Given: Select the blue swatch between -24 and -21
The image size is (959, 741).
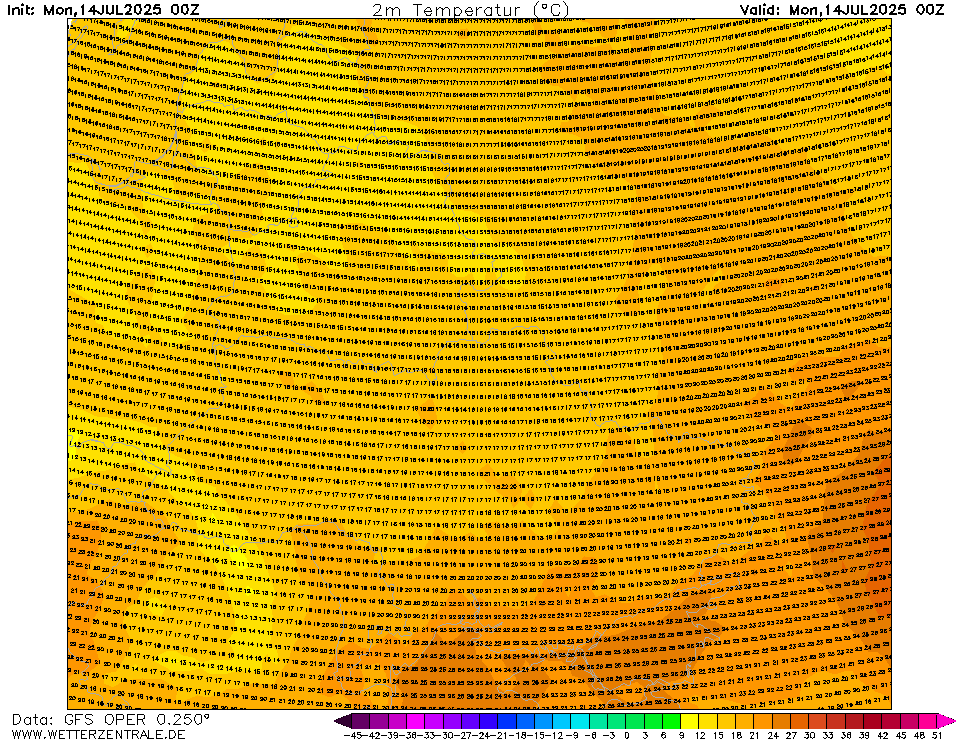Looking at the screenshot, I should [x=488, y=721].
